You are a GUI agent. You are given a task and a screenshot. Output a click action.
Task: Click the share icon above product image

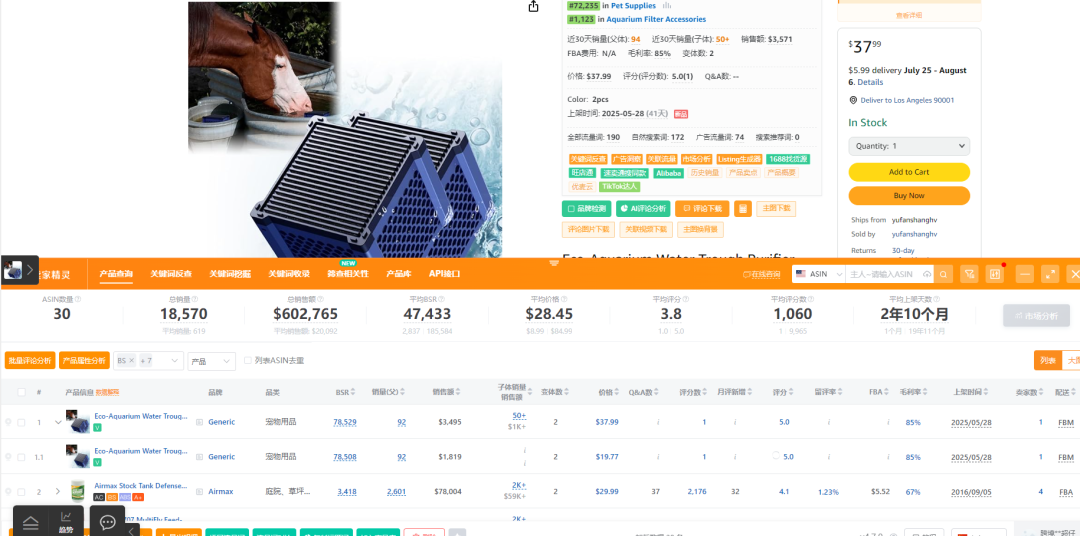(533, 6)
